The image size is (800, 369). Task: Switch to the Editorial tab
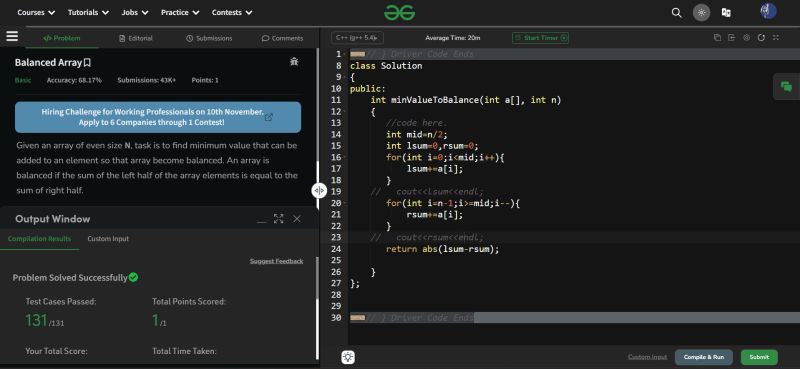pos(136,38)
